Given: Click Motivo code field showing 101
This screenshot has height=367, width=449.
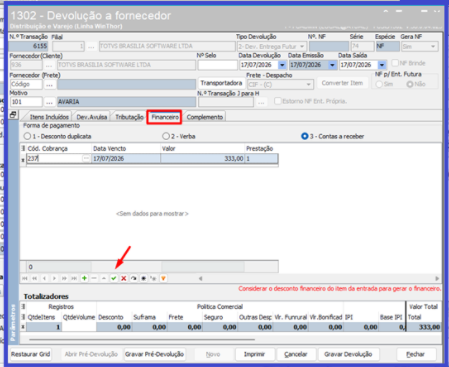Looking at the screenshot, I should point(26,102).
